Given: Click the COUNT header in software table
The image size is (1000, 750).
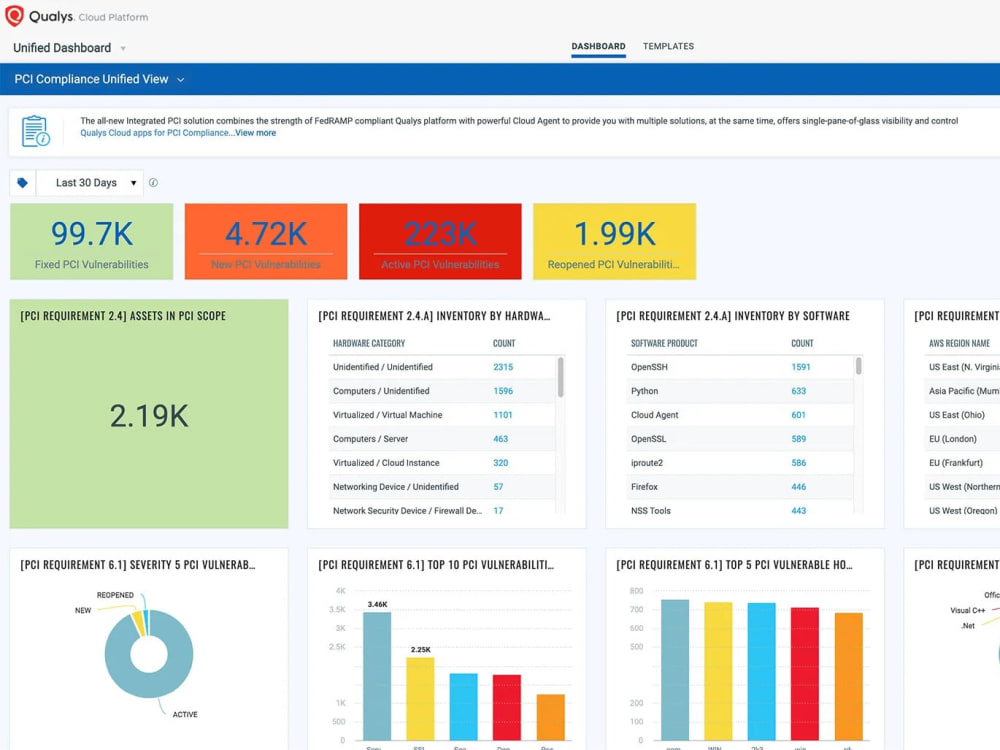Looking at the screenshot, I should (x=802, y=343).
